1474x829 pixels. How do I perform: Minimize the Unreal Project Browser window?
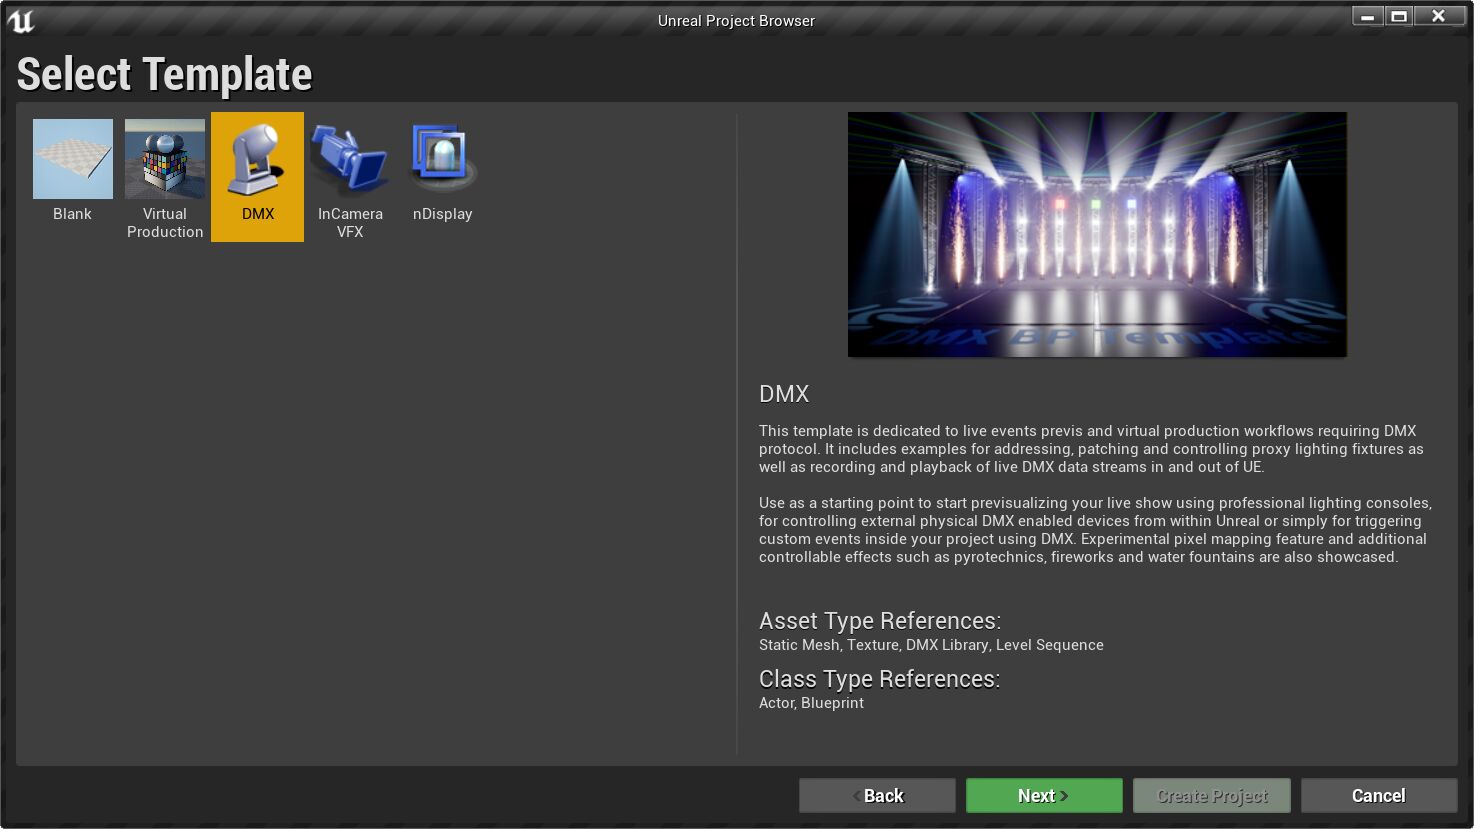[1367, 16]
